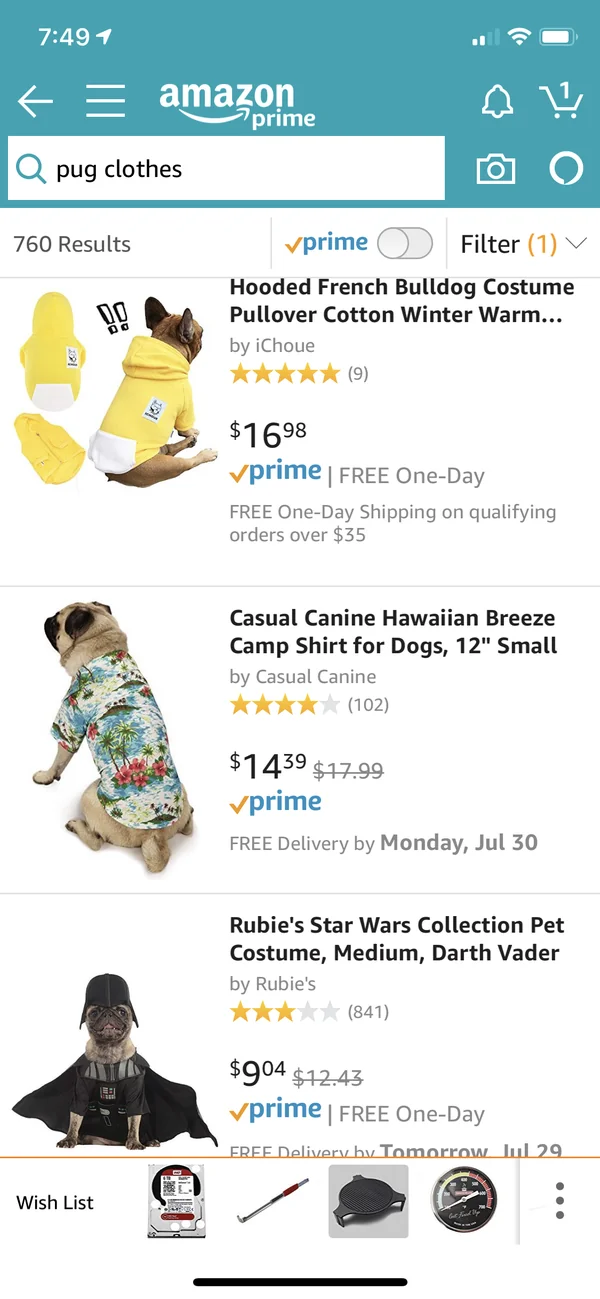600x1299 pixels.
Task: Tap the back arrow icon
Action: (35, 100)
